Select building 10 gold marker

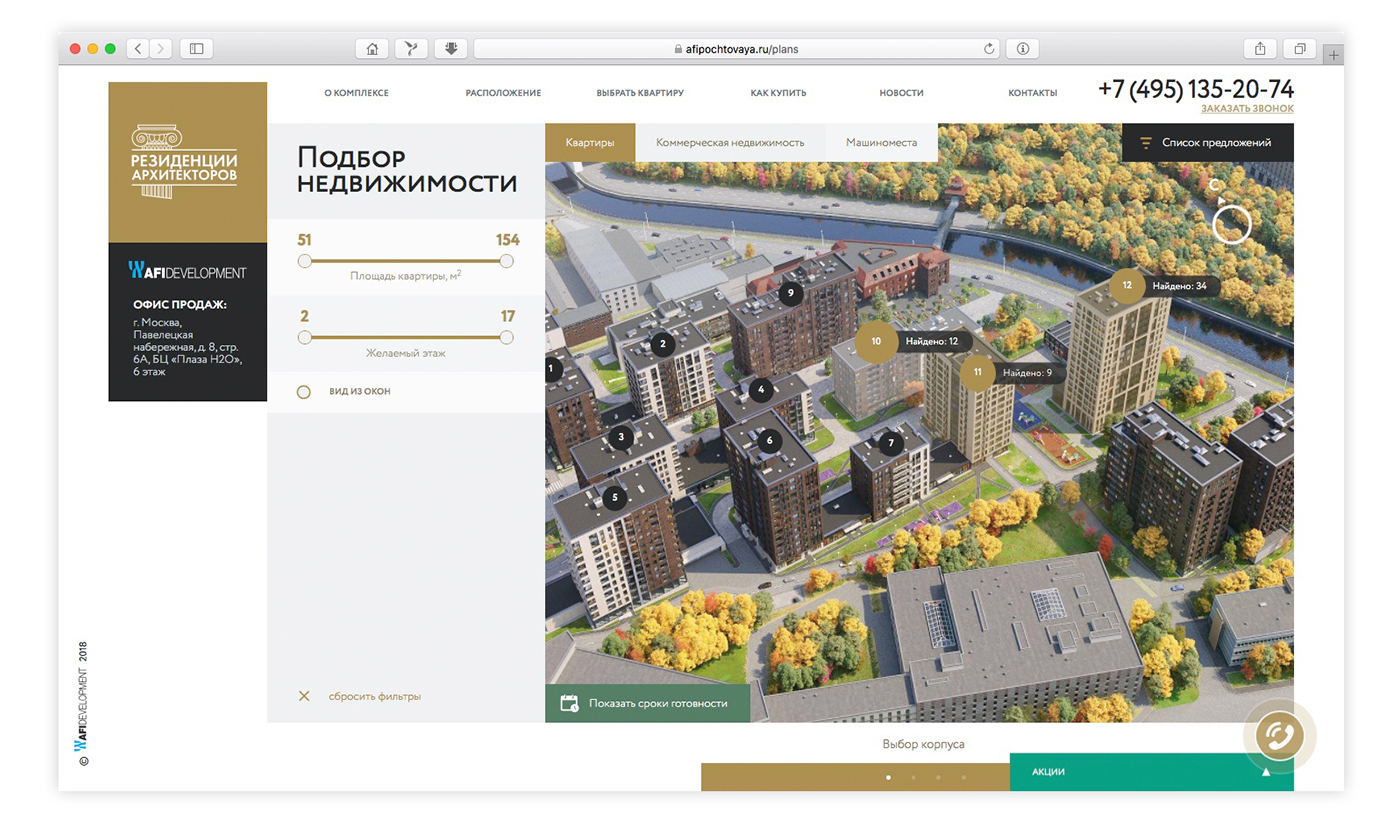tap(876, 341)
